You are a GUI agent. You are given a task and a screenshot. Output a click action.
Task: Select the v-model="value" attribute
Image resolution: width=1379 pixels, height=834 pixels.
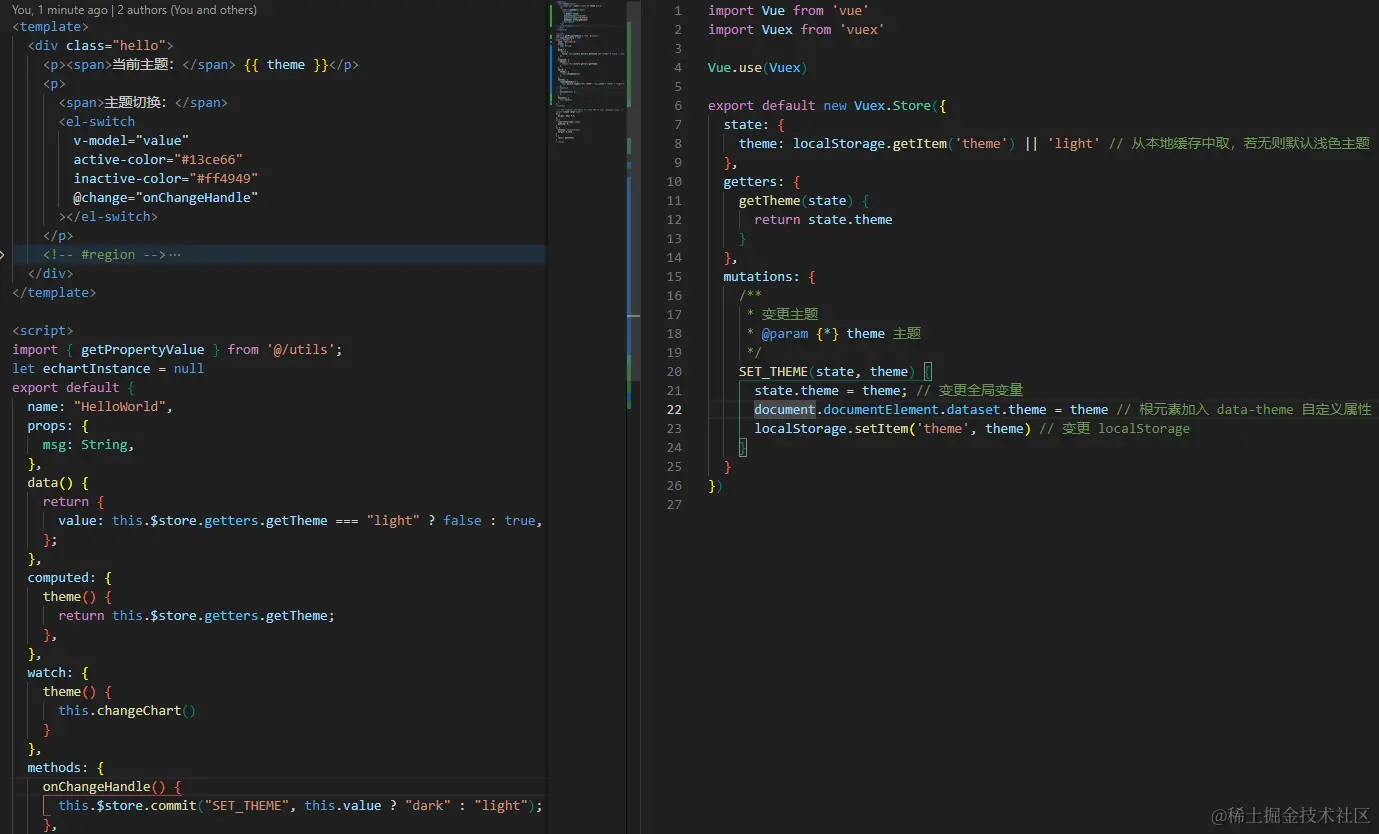131,141
